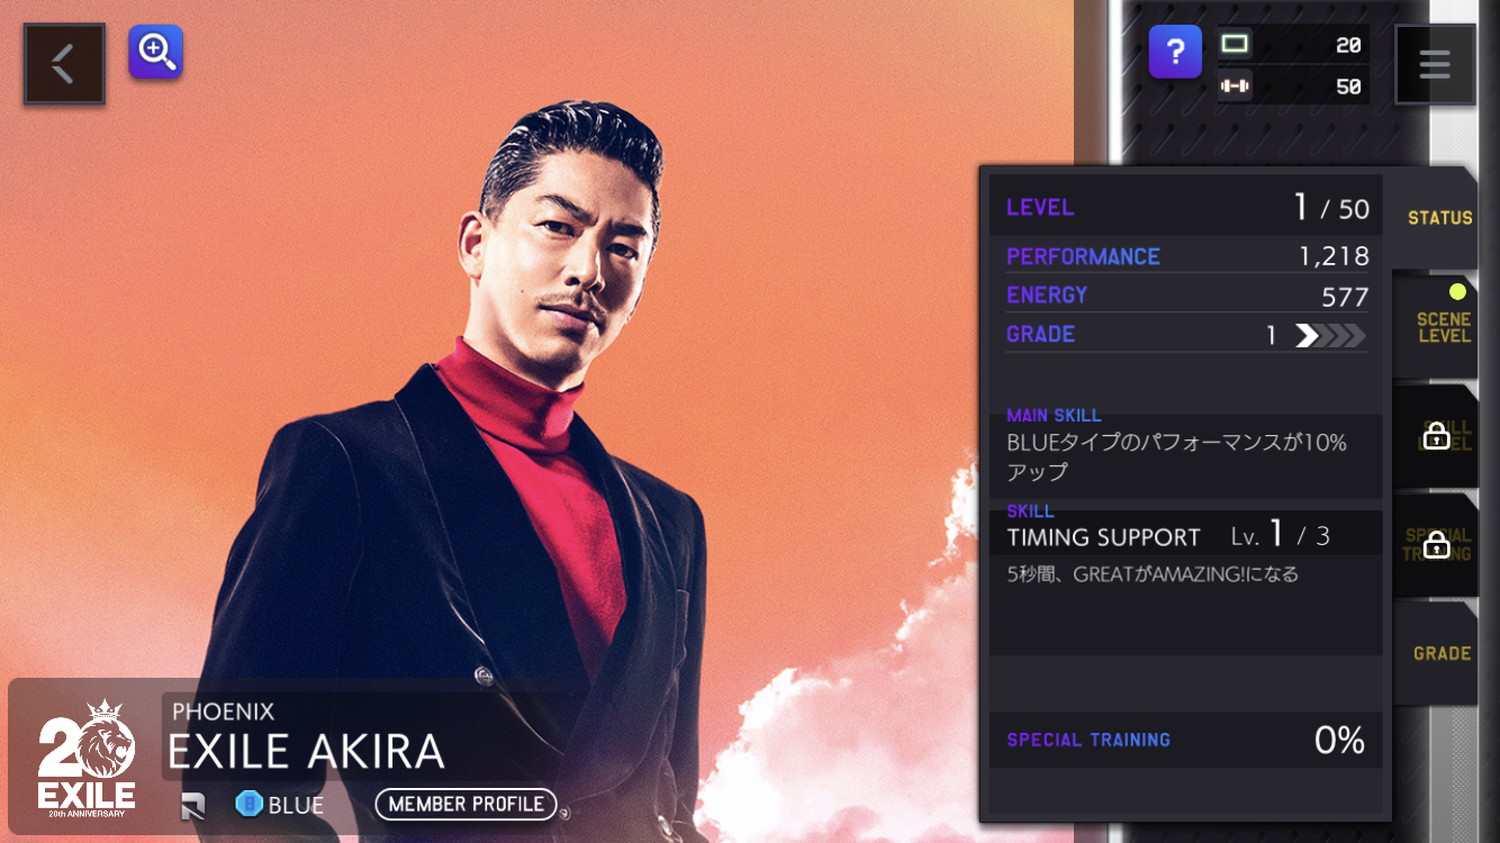Open the hamburger menu
Screen dimensions: 1500x843
(x=1435, y=65)
